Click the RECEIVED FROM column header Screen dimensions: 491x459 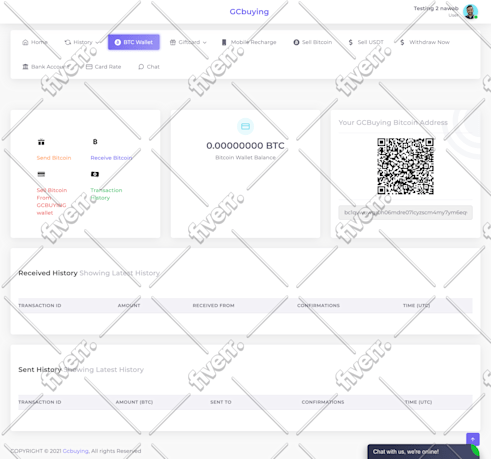click(x=213, y=305)
